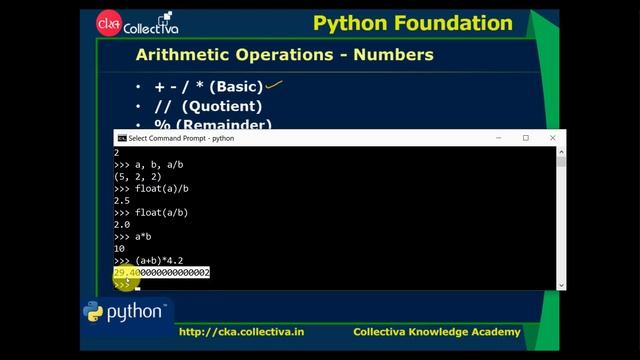The height and width of the screenshot is (360, 640).
Task: Click the selected '29.400000000000002' output
Action: point(162,273)
